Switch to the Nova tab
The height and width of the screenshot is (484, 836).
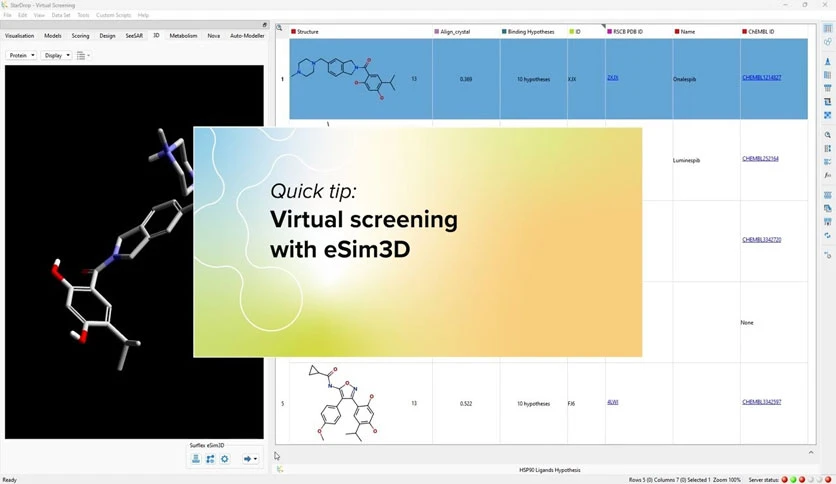tap(214, 36)
